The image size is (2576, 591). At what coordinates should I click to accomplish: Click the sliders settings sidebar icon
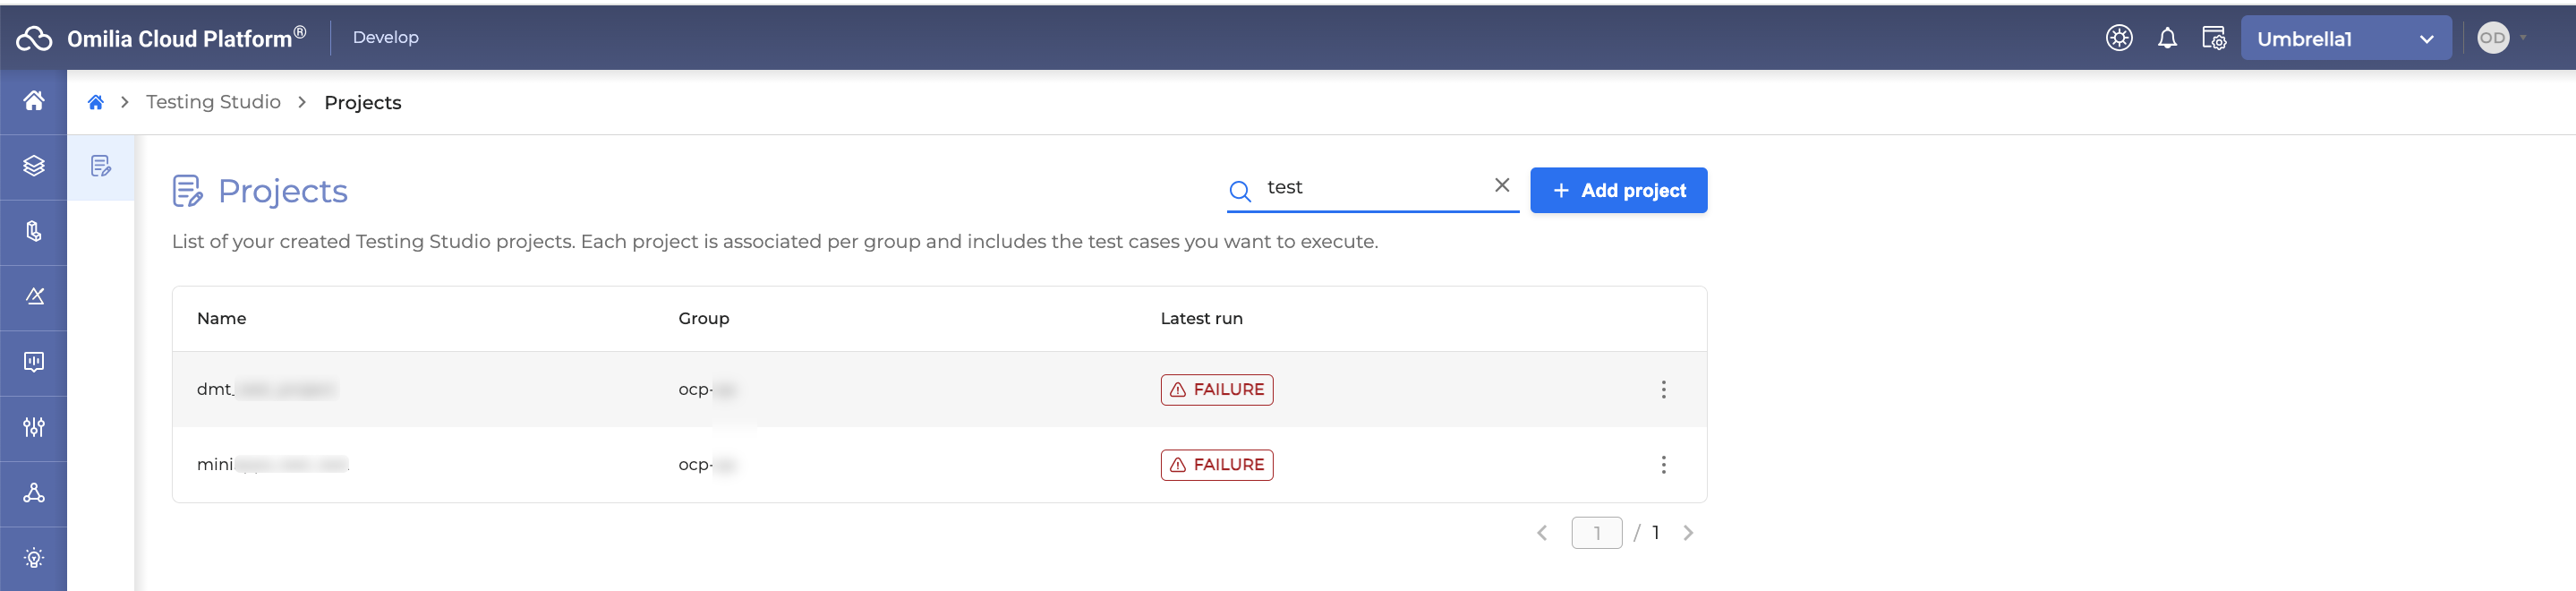[x=34, y=427]
